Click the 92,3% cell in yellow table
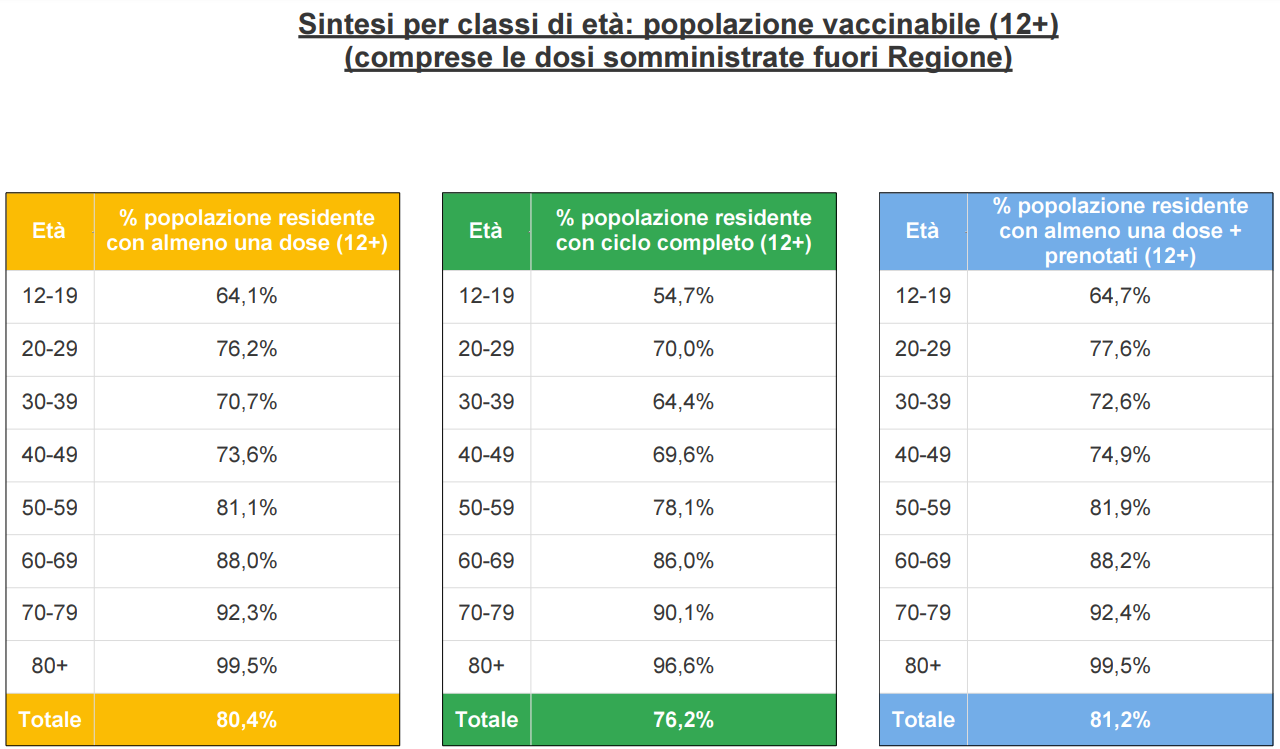The height and width of the screenshot is (749, 1280). click(247, 613)
